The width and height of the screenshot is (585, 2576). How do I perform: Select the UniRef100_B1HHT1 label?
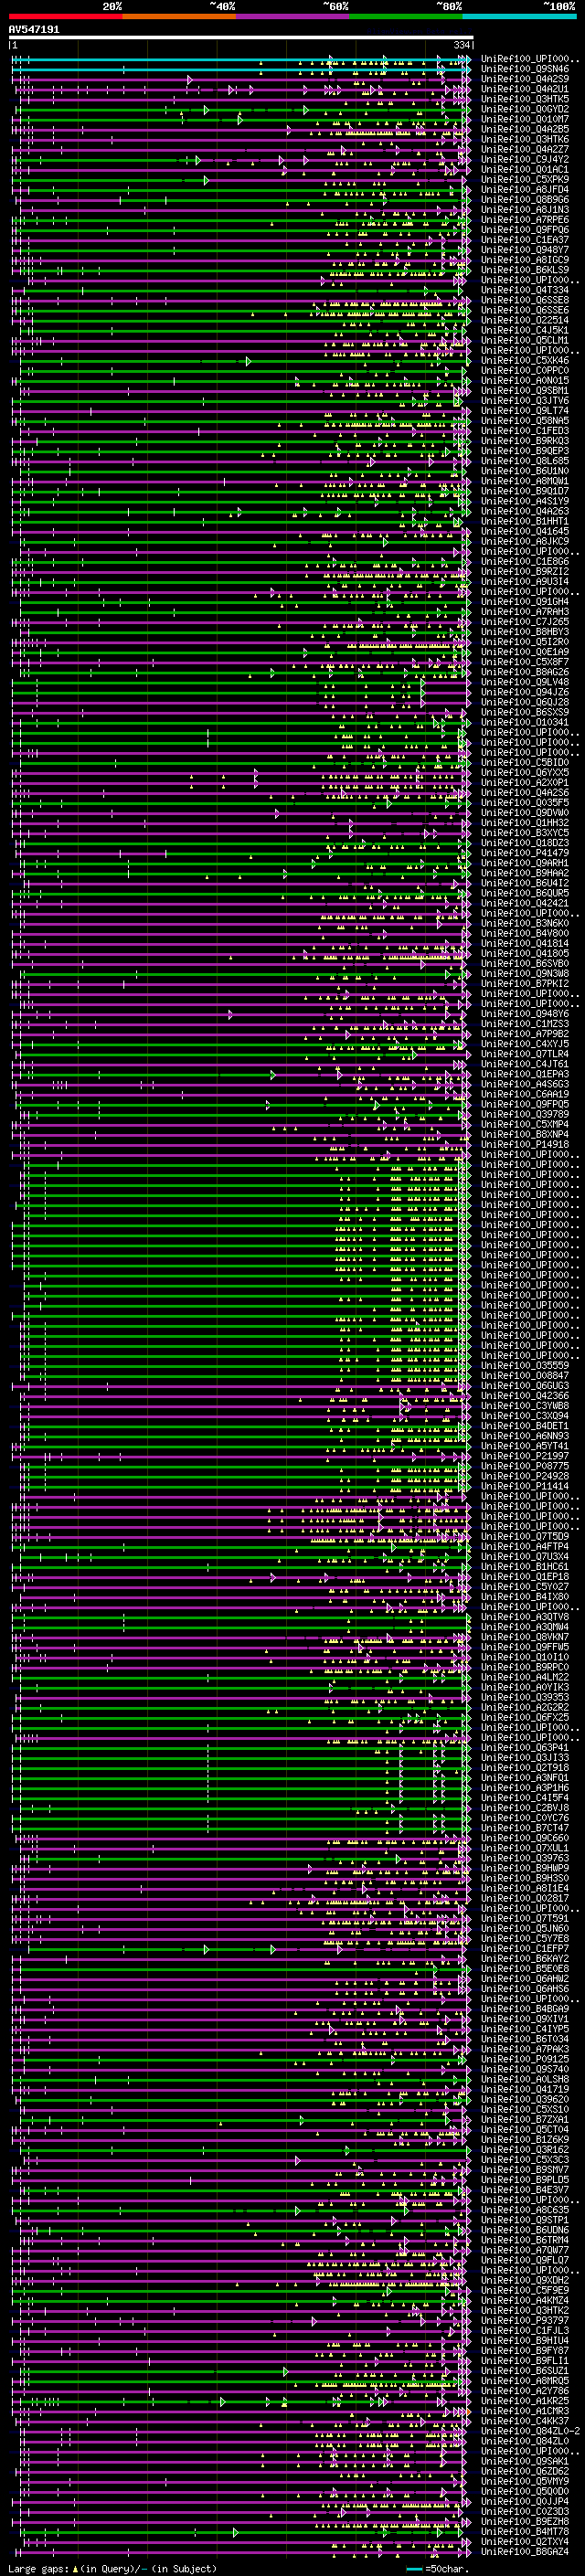click(x=525, y=521)
